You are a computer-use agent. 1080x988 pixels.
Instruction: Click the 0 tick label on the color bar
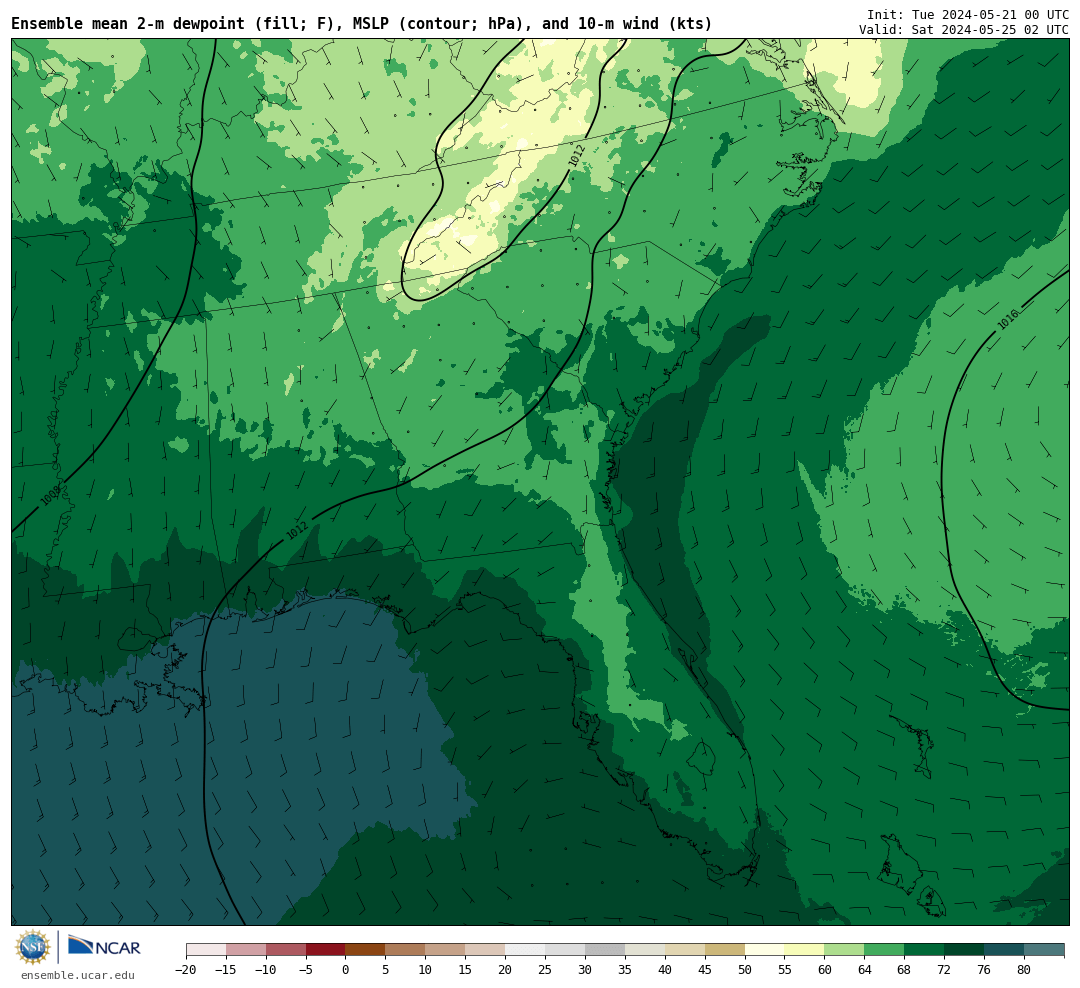click(346, 970)
